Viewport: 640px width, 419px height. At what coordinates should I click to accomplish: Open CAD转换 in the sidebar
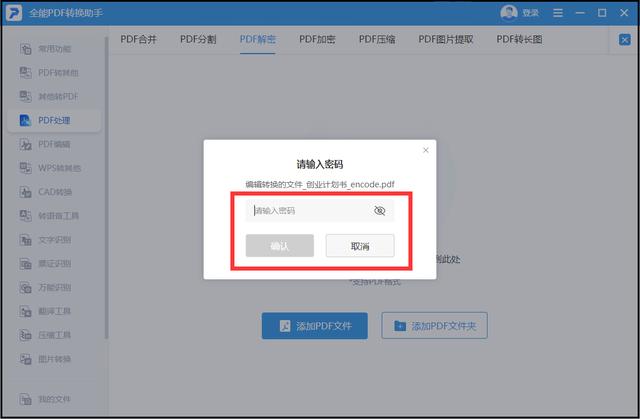click(x=54, y=192)
